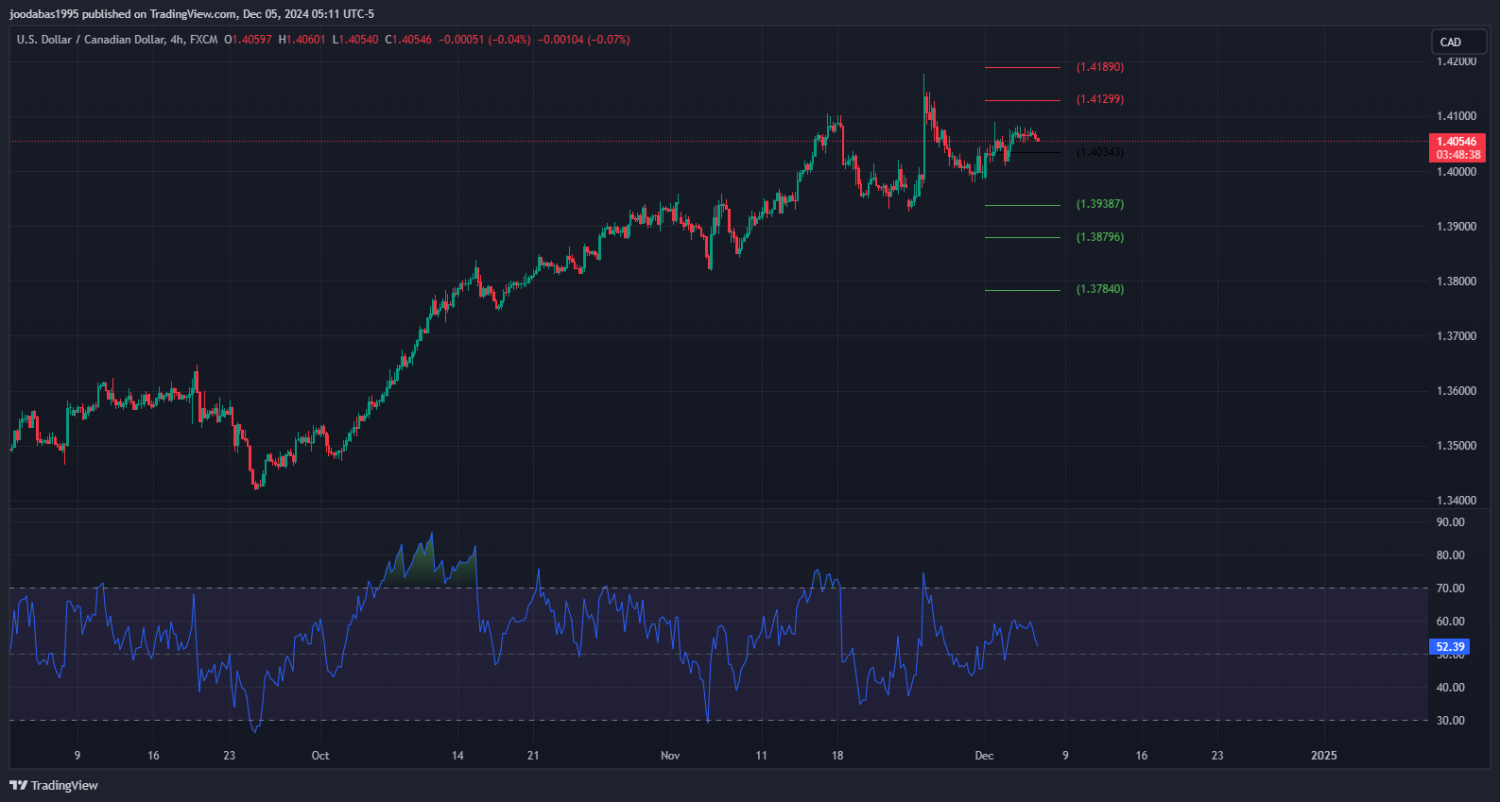Click the RSI axis label 60.00

(x=1450, y=621)
